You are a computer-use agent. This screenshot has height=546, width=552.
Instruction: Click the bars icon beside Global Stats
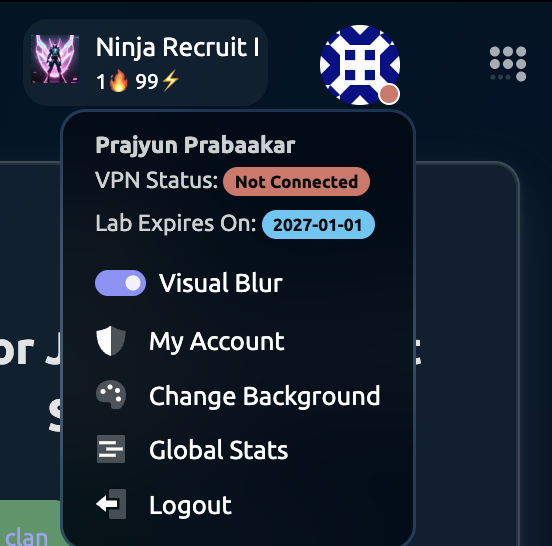tap(111, 449)
